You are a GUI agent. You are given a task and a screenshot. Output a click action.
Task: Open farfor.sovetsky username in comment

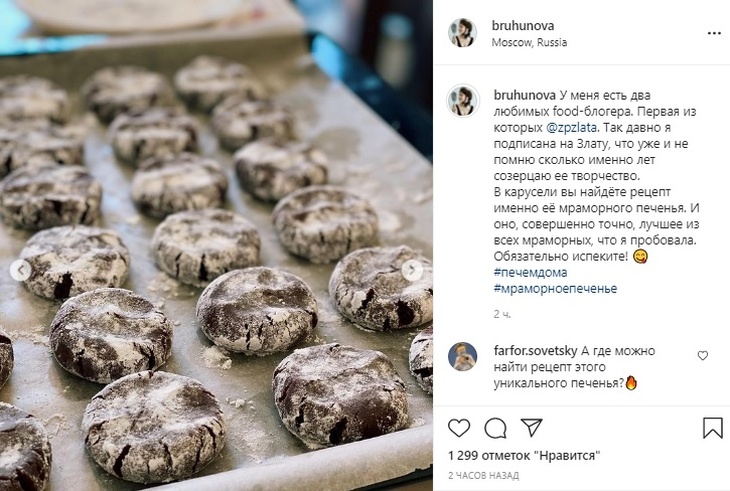[535, 351]
